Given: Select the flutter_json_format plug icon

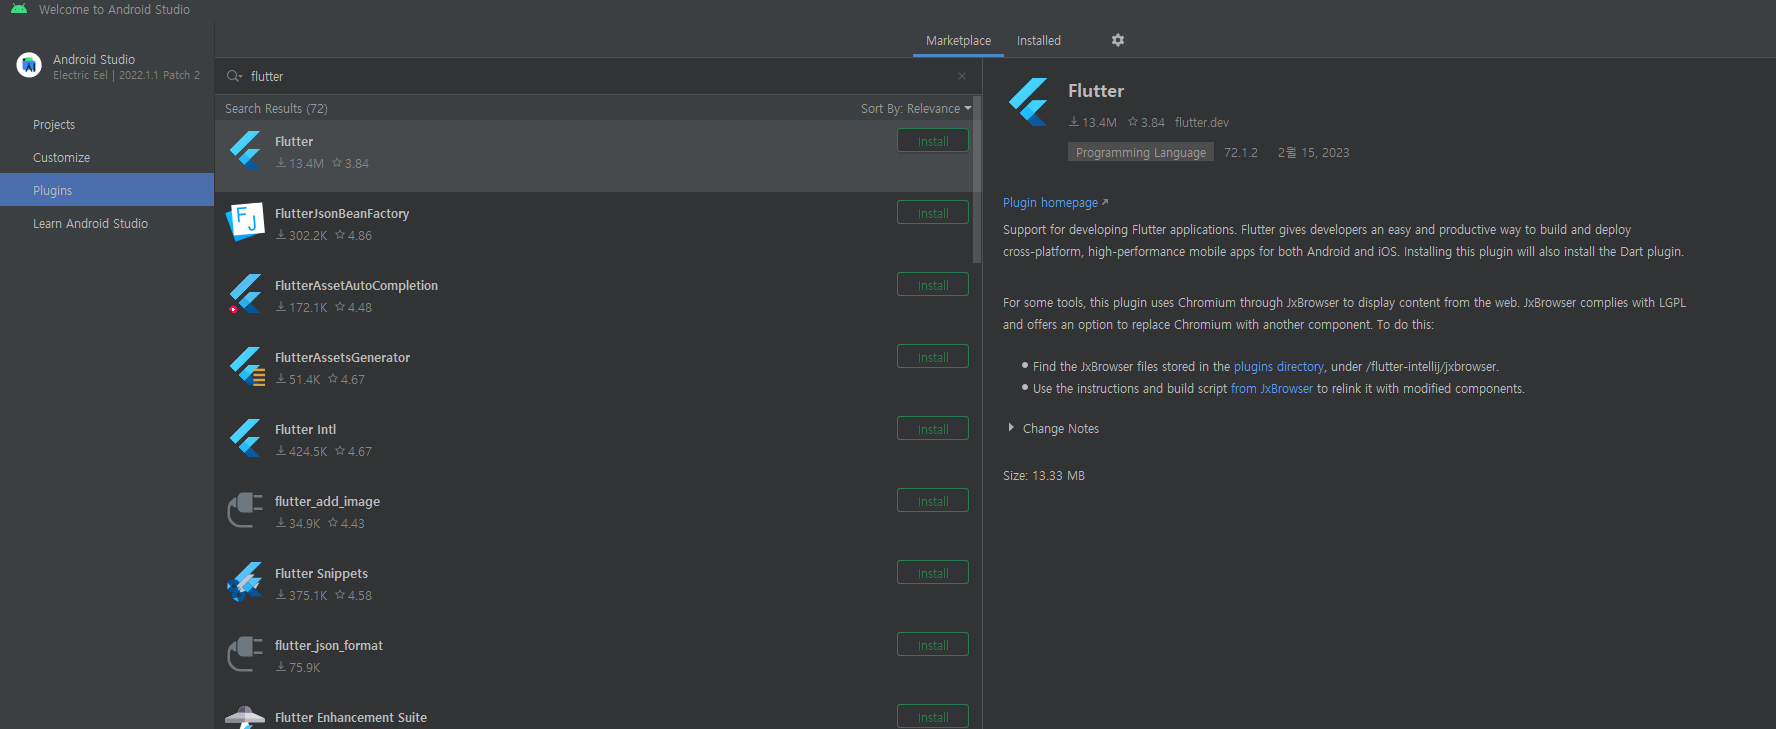Looking at the screenshot, I should point(245,654).
